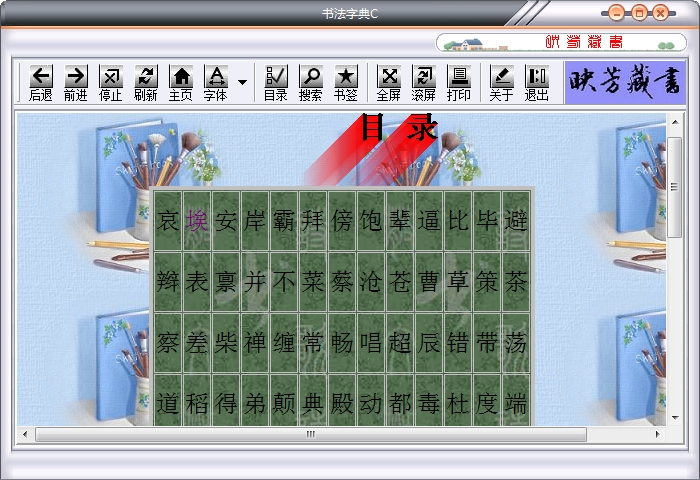This screenshot has width=700, height=480.
Task: Choose the 比 character cell
Action: [x=458, y=221]
